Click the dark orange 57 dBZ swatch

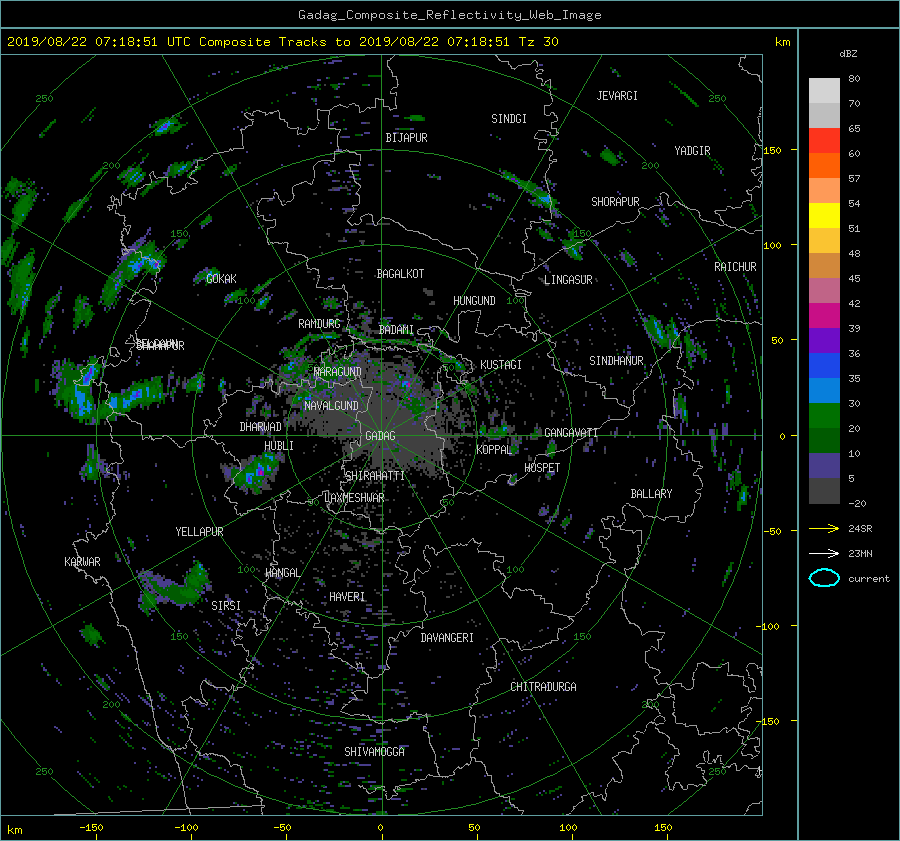(824, 165)
